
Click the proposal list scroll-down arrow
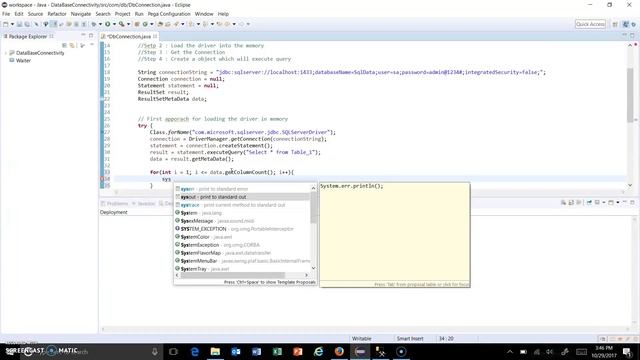(313, 268)
